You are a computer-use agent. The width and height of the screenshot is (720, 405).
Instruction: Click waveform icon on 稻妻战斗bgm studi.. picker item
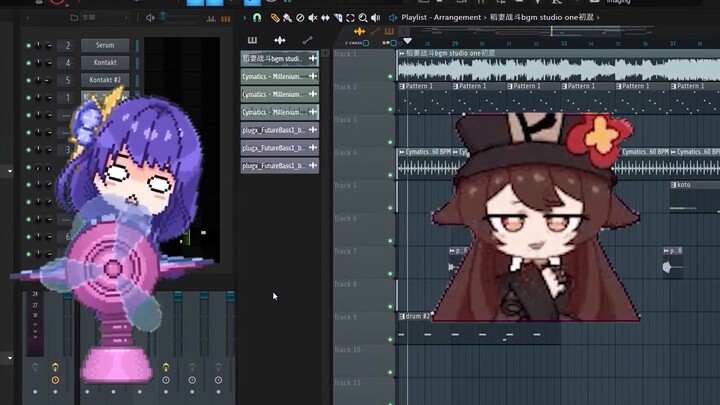(x=313, y=58)
